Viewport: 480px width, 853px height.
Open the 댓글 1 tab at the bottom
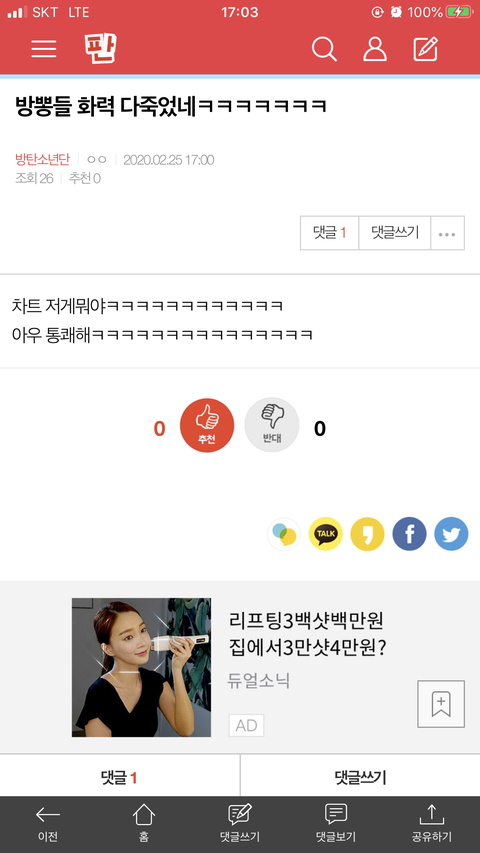coord(120,777)
